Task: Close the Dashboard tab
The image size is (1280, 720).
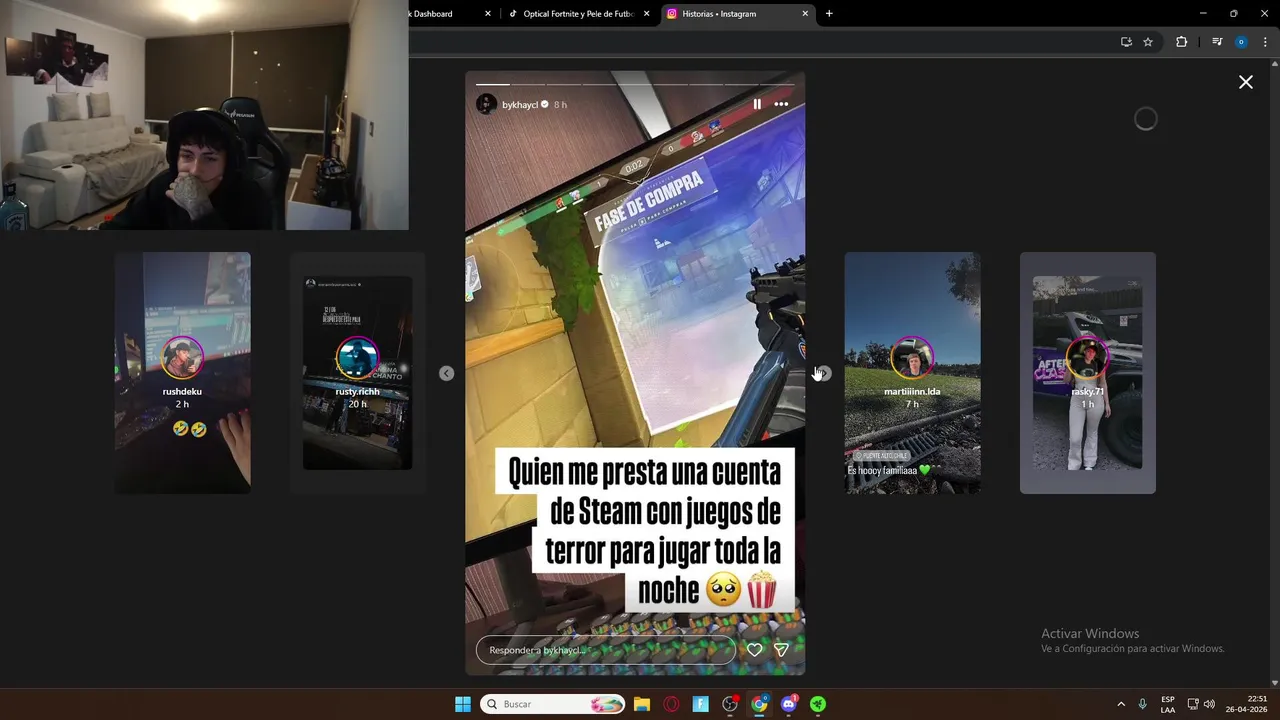Action: click(488, 14)
